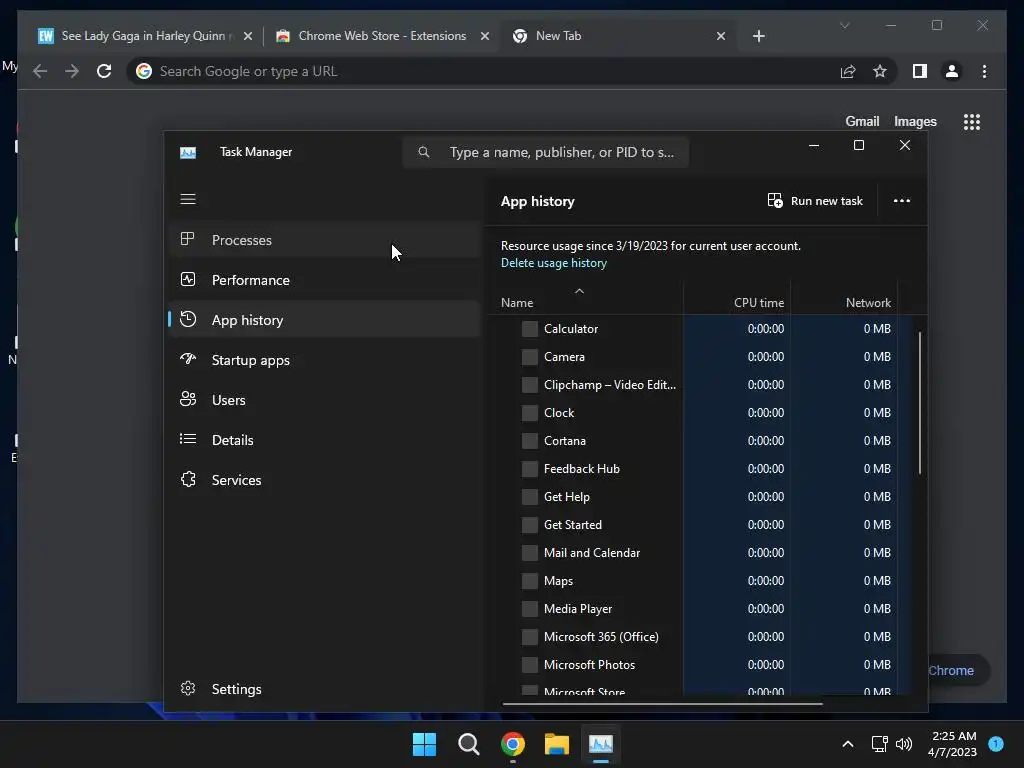The image size is (1024, 768).
Task: Open the Chrome tab search dropdown chevron
Action: 844,25
